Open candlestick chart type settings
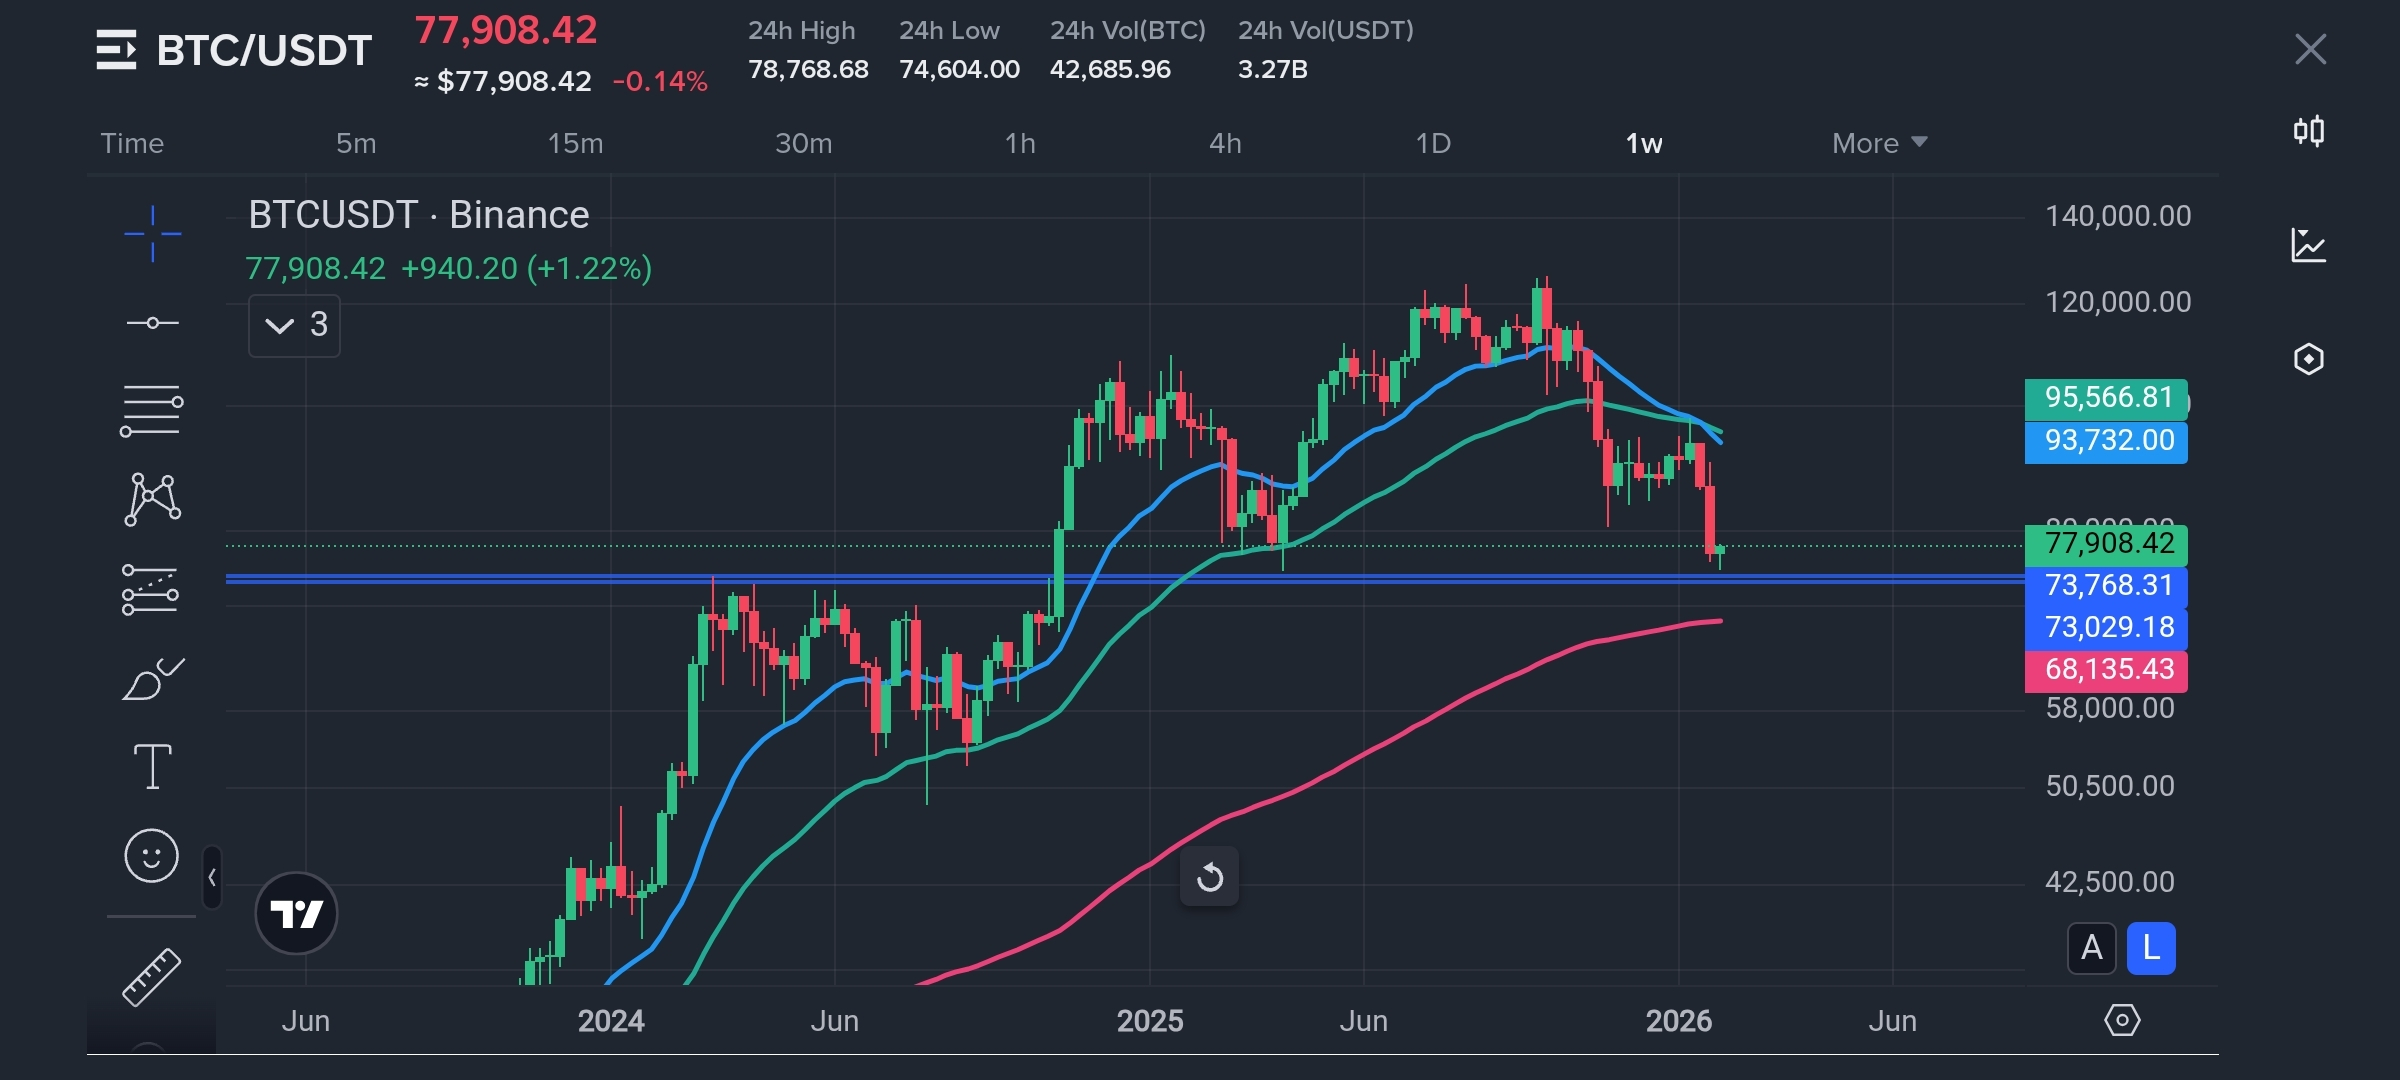2400x1080 pixels. coord(2308,131)
